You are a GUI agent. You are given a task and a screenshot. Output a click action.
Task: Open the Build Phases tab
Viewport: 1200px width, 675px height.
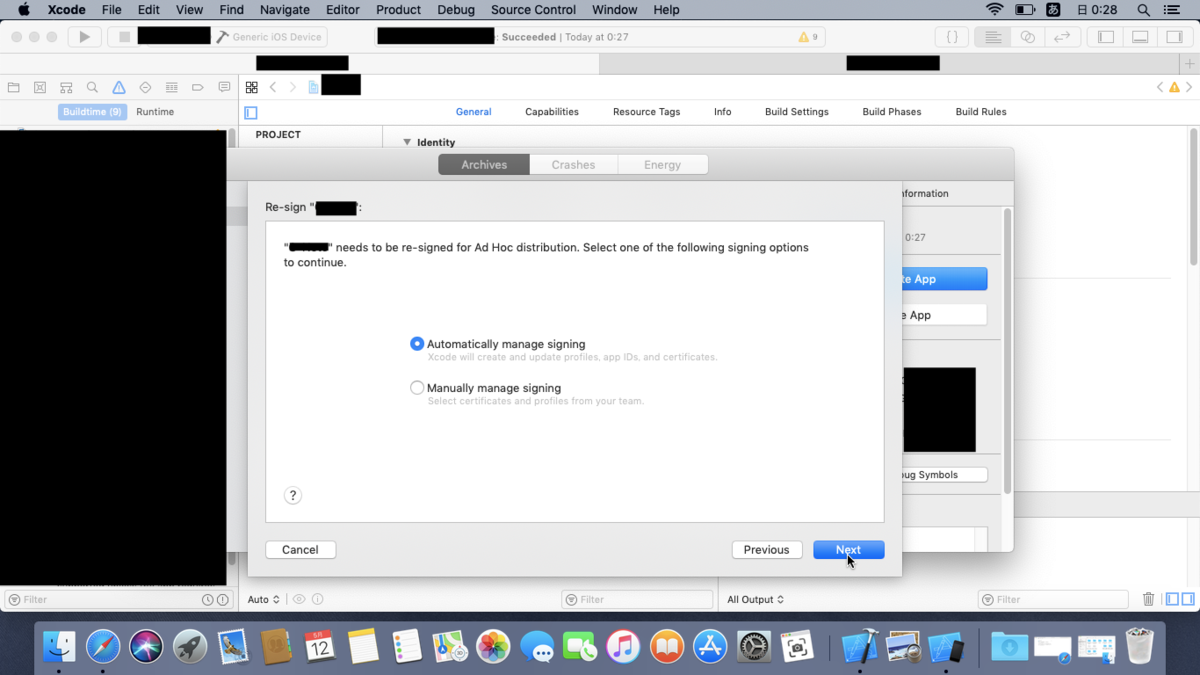[x=892, y=112]
